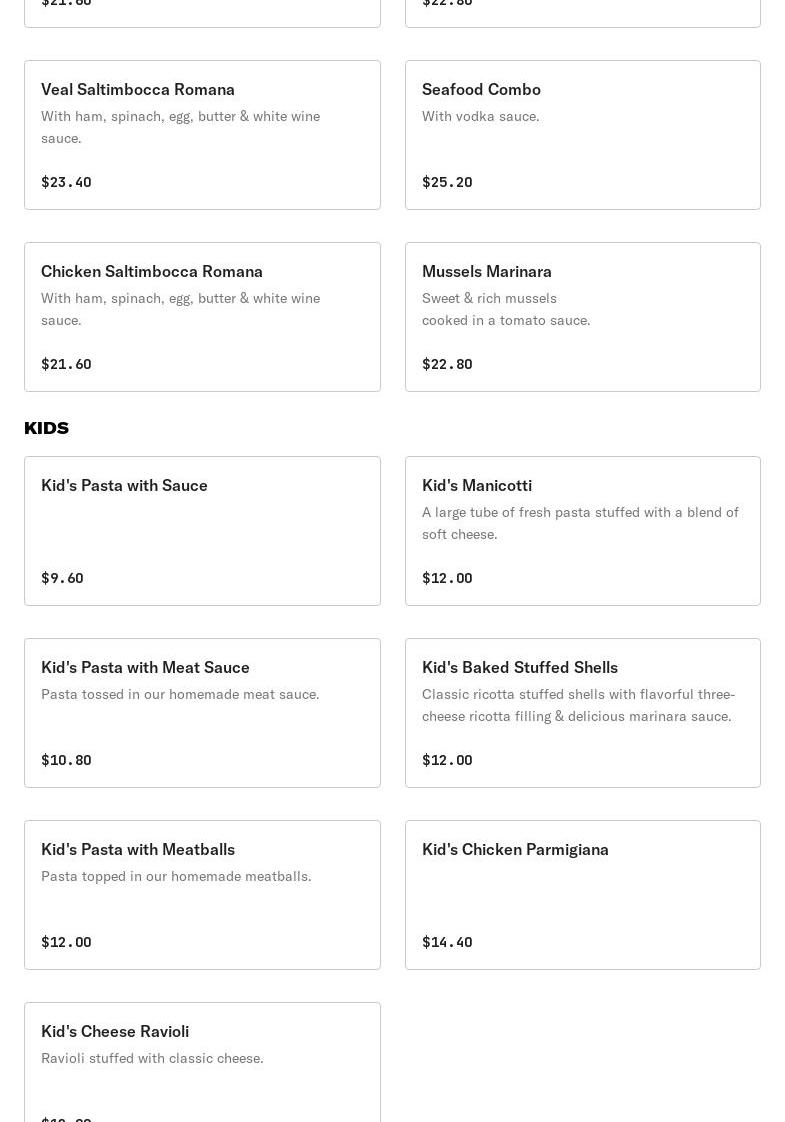Choose the Mussels Marinara menu card
This screenshot has width=785, height=1122.
[x=582, y=317]
